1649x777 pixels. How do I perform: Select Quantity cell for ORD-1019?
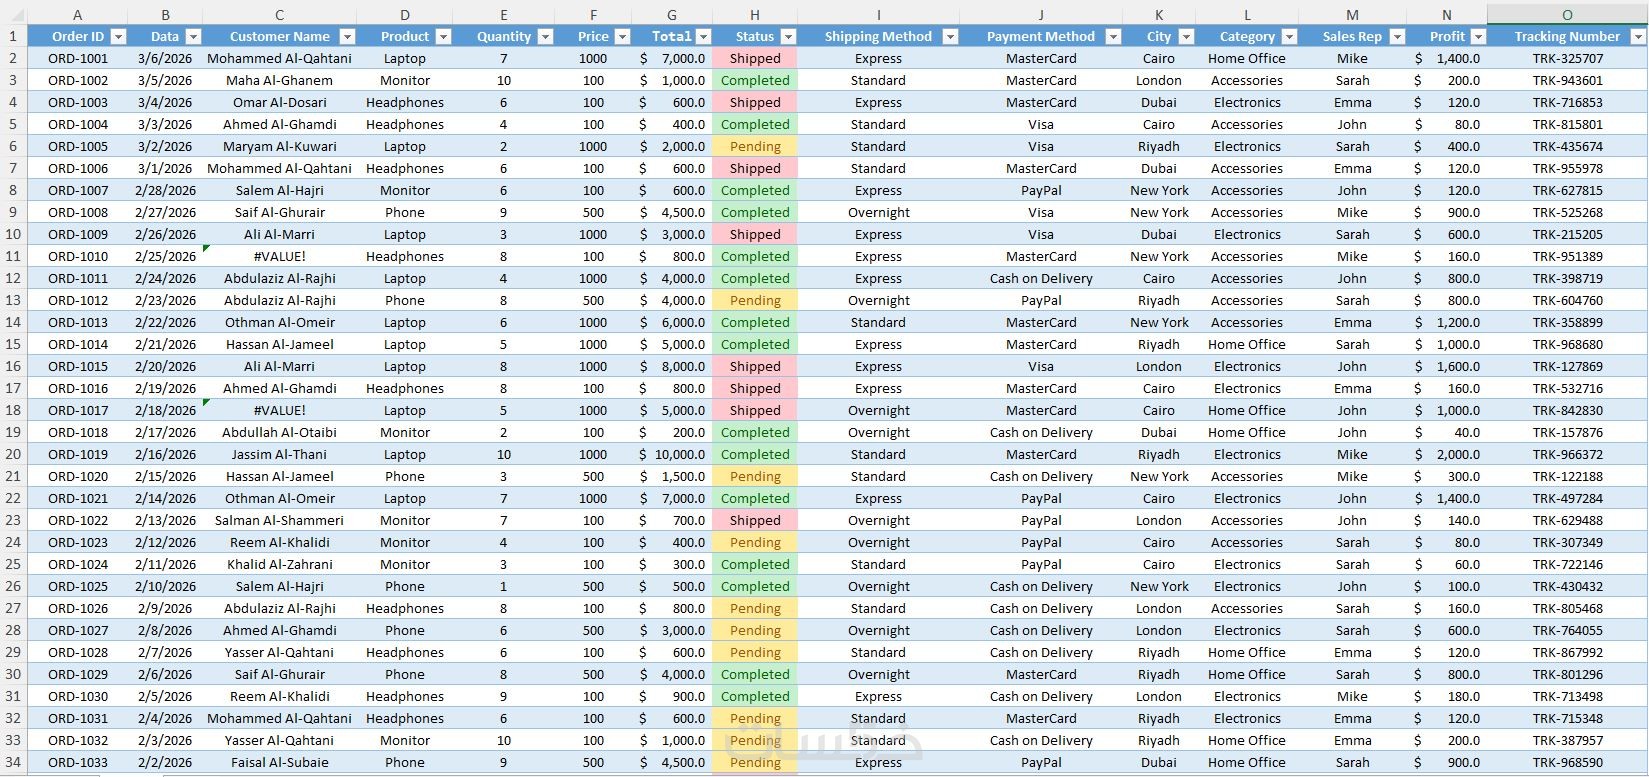pyautogui.click(x=503, y=454)
